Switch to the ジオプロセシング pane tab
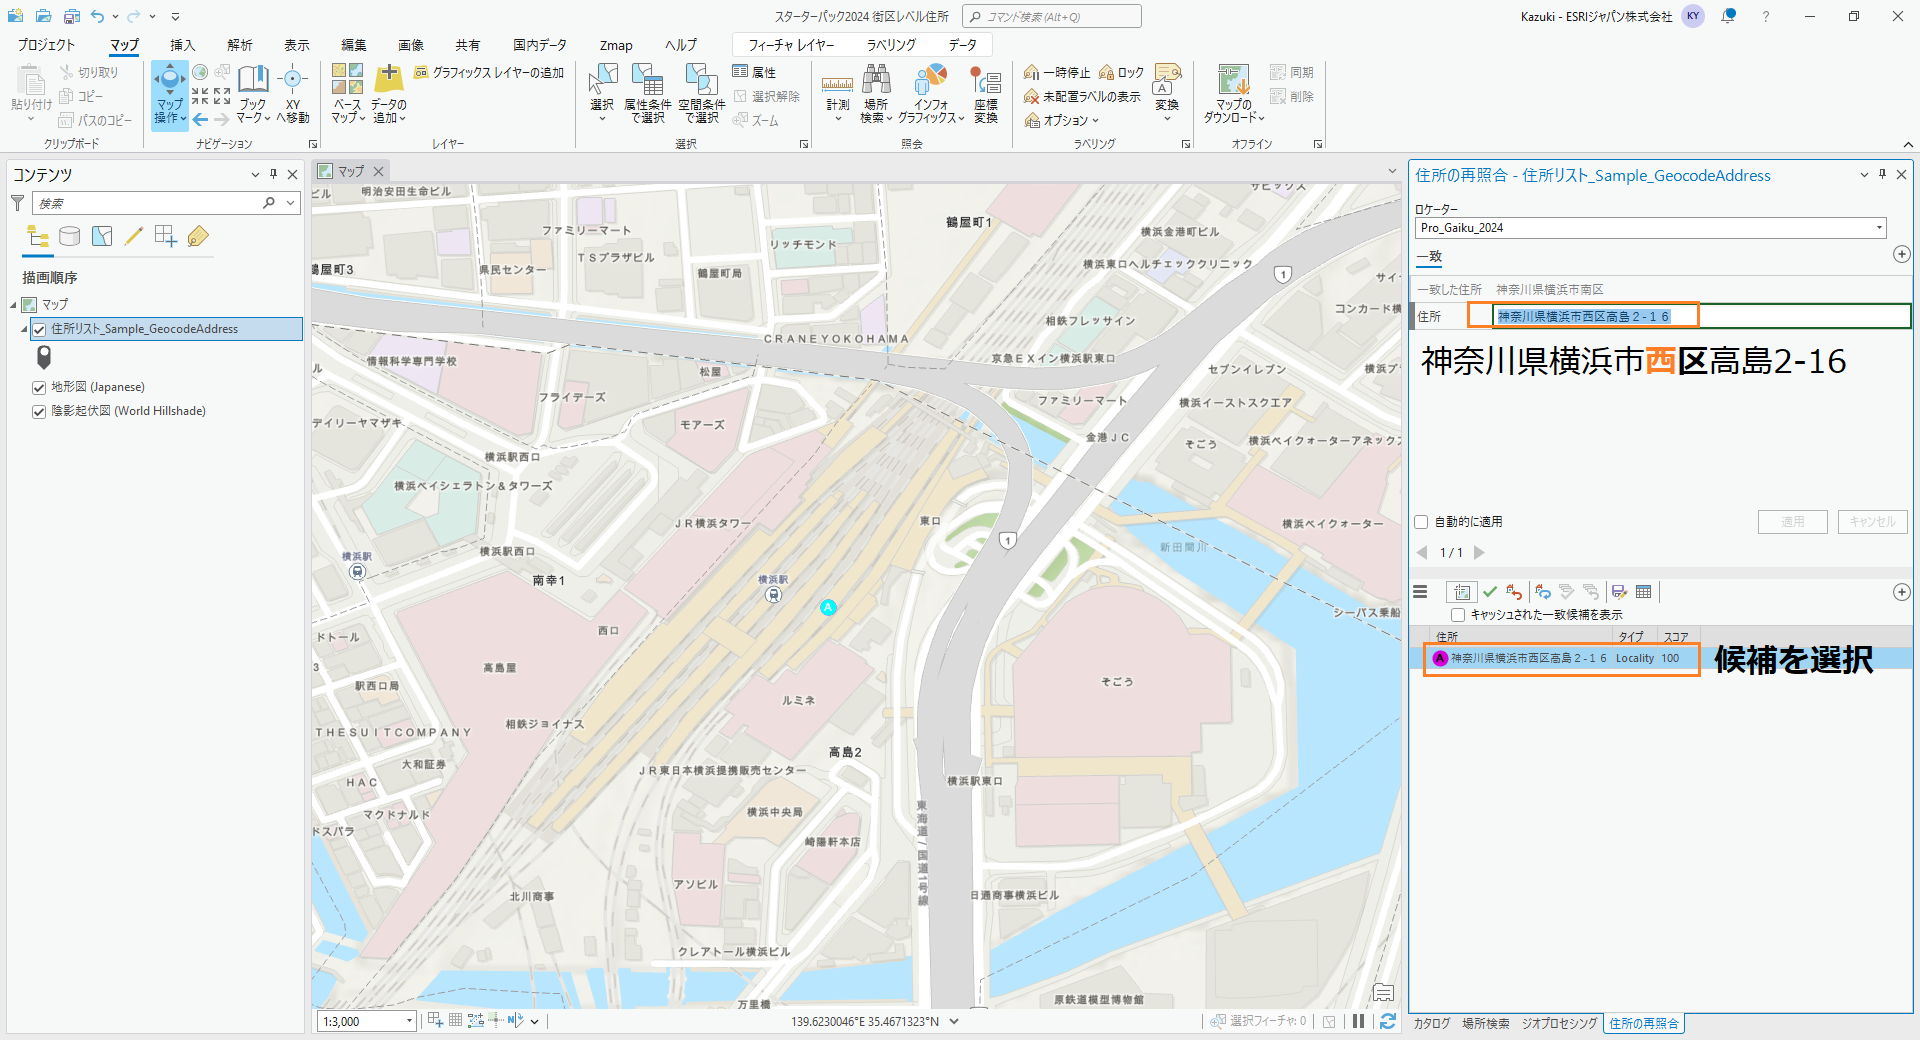 click(x=1559, y=1023)
